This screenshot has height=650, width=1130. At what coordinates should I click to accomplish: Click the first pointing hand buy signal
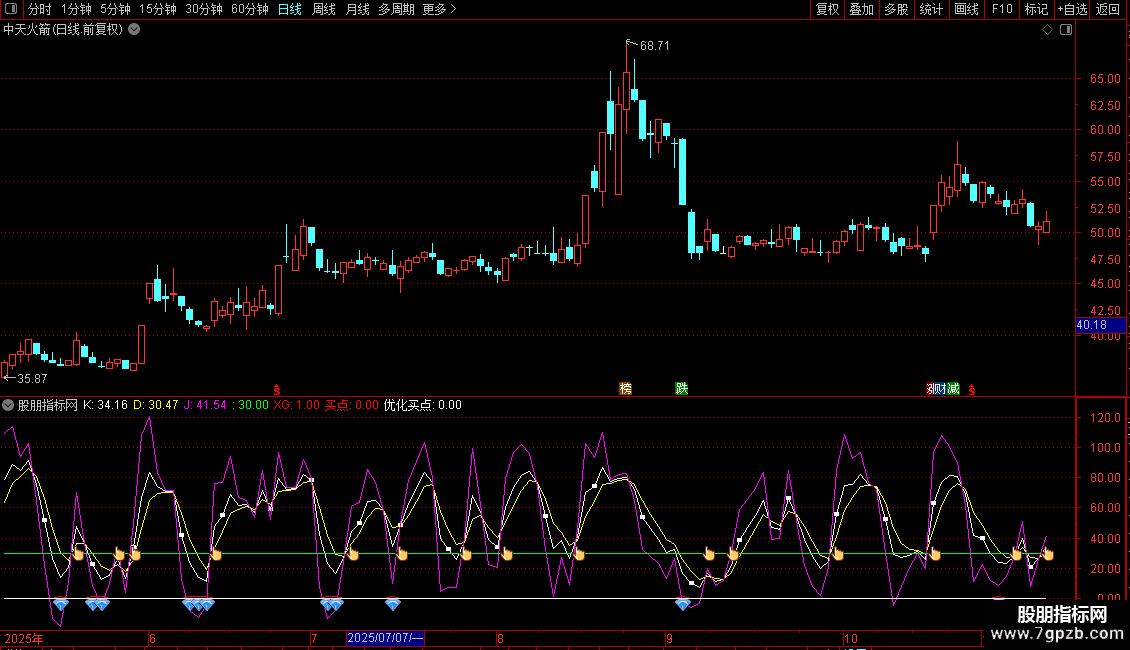[78, 553]
